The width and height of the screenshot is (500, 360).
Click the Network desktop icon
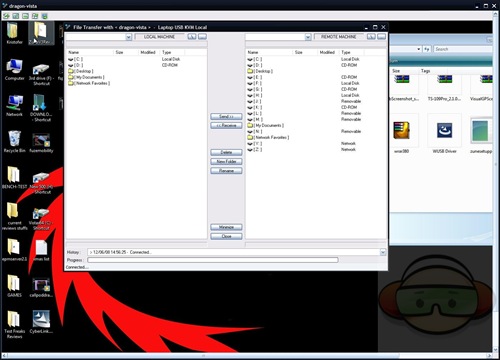click(x=14, y=105)
